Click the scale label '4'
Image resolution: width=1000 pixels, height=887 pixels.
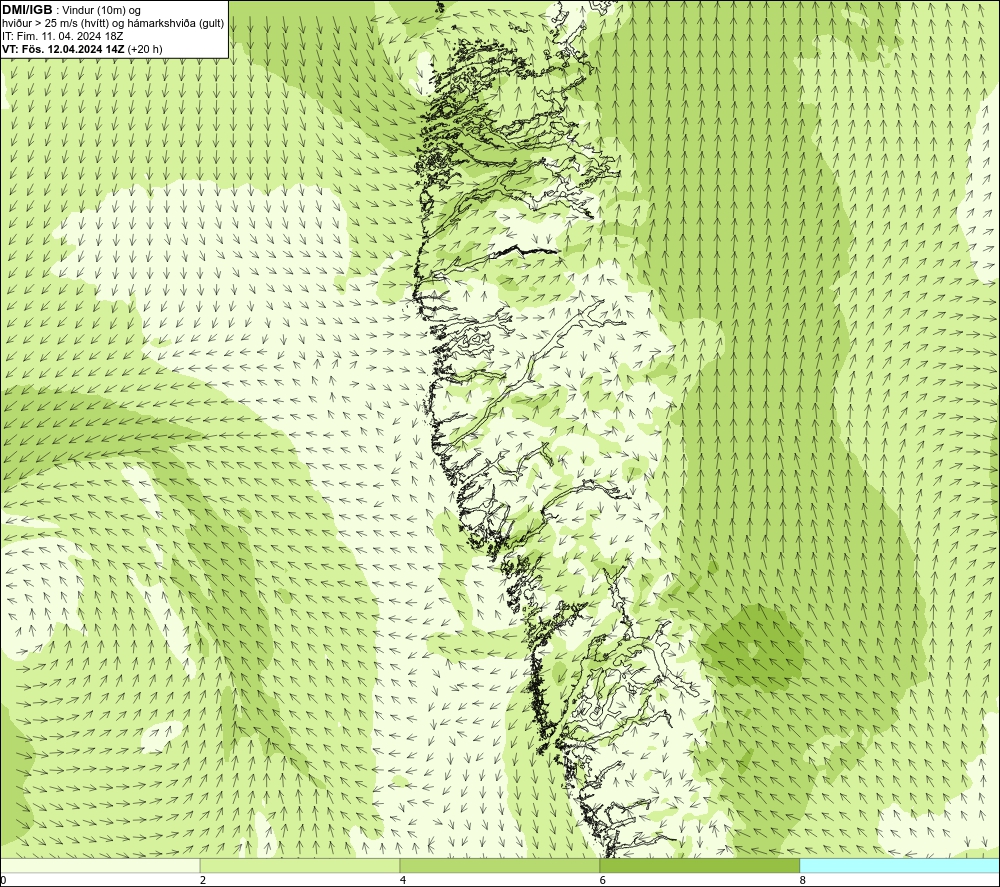(x=402, y=880)
